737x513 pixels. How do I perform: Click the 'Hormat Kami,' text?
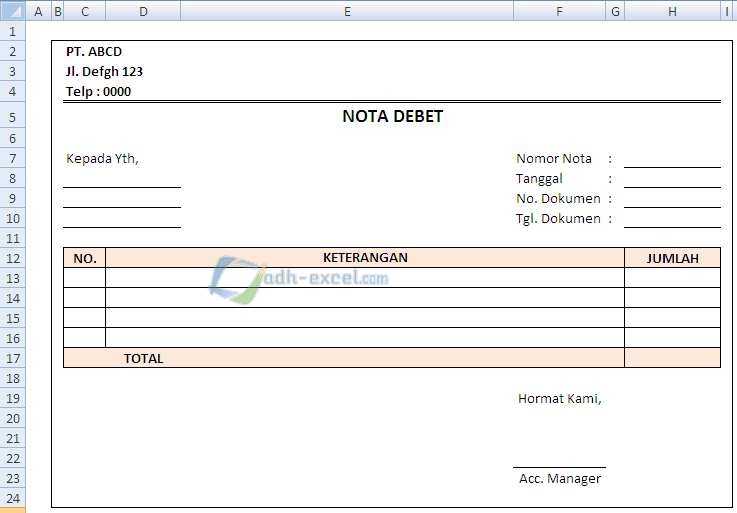(559, 399)
